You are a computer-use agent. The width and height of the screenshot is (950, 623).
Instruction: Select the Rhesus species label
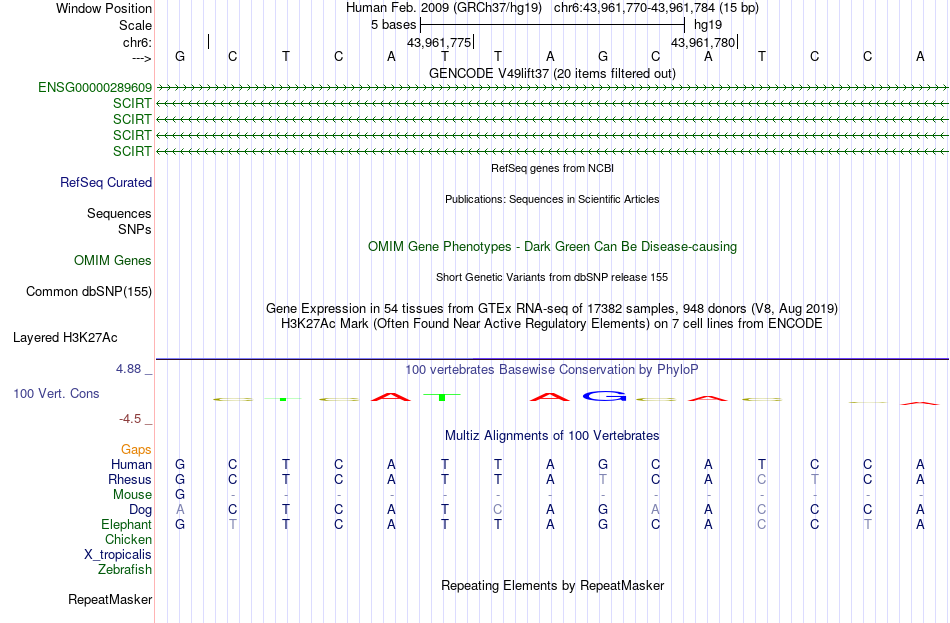coord(130,479)
